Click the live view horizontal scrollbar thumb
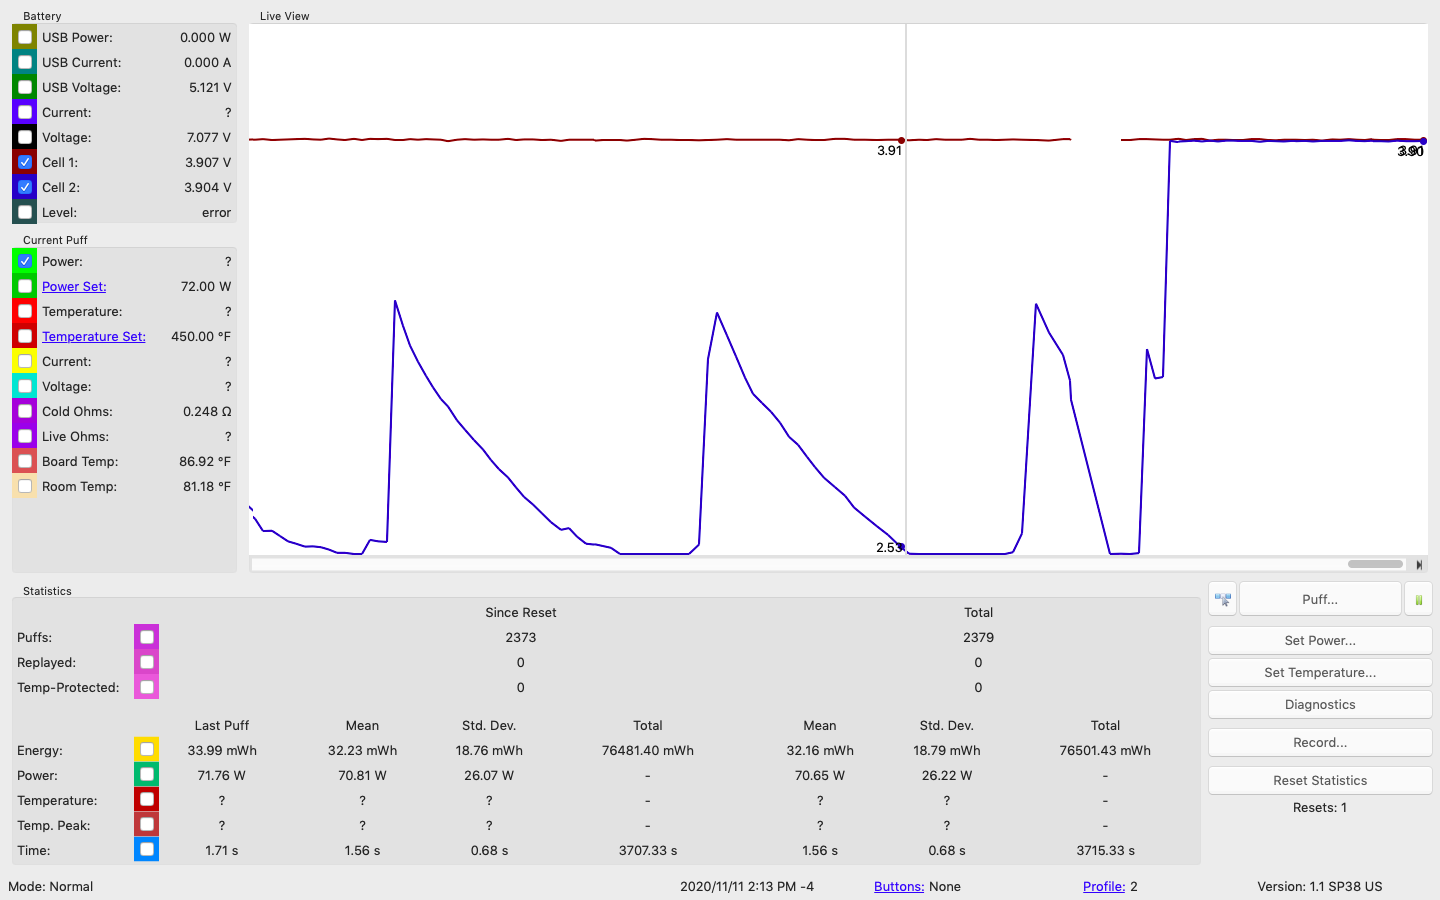This screenshot has height=900, width=1440. (x=1375, y=564)
